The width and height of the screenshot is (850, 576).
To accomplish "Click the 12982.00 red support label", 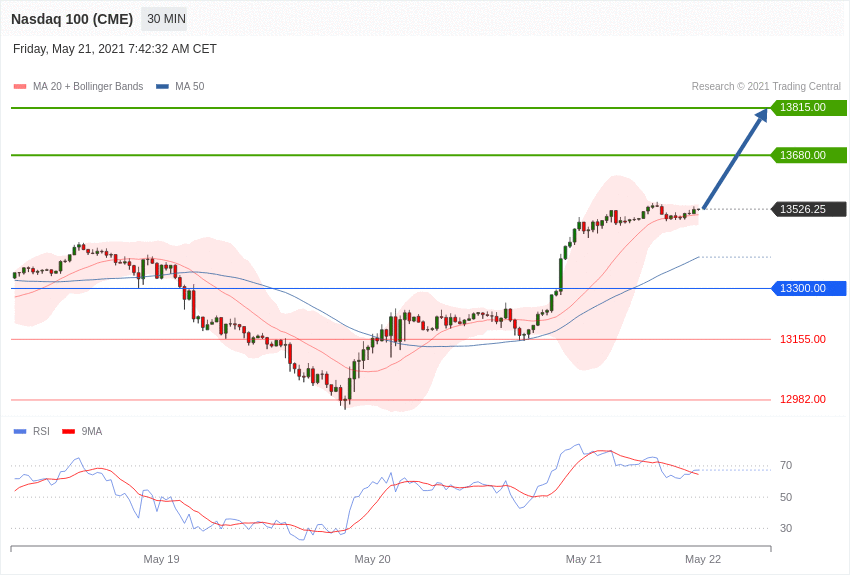I will pyautogui.click(x=803, y=399).
